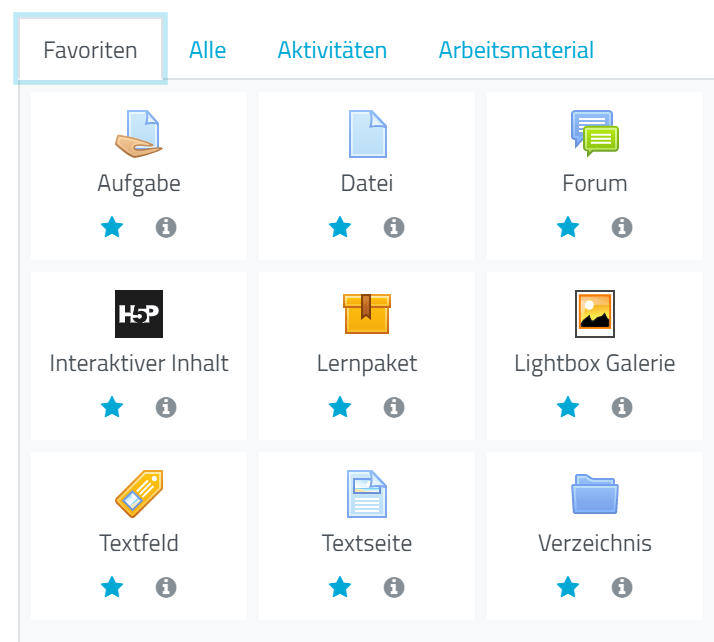
Task: Open the info icon under Lightbox Galerie
Action: click(x=622, y=407)
